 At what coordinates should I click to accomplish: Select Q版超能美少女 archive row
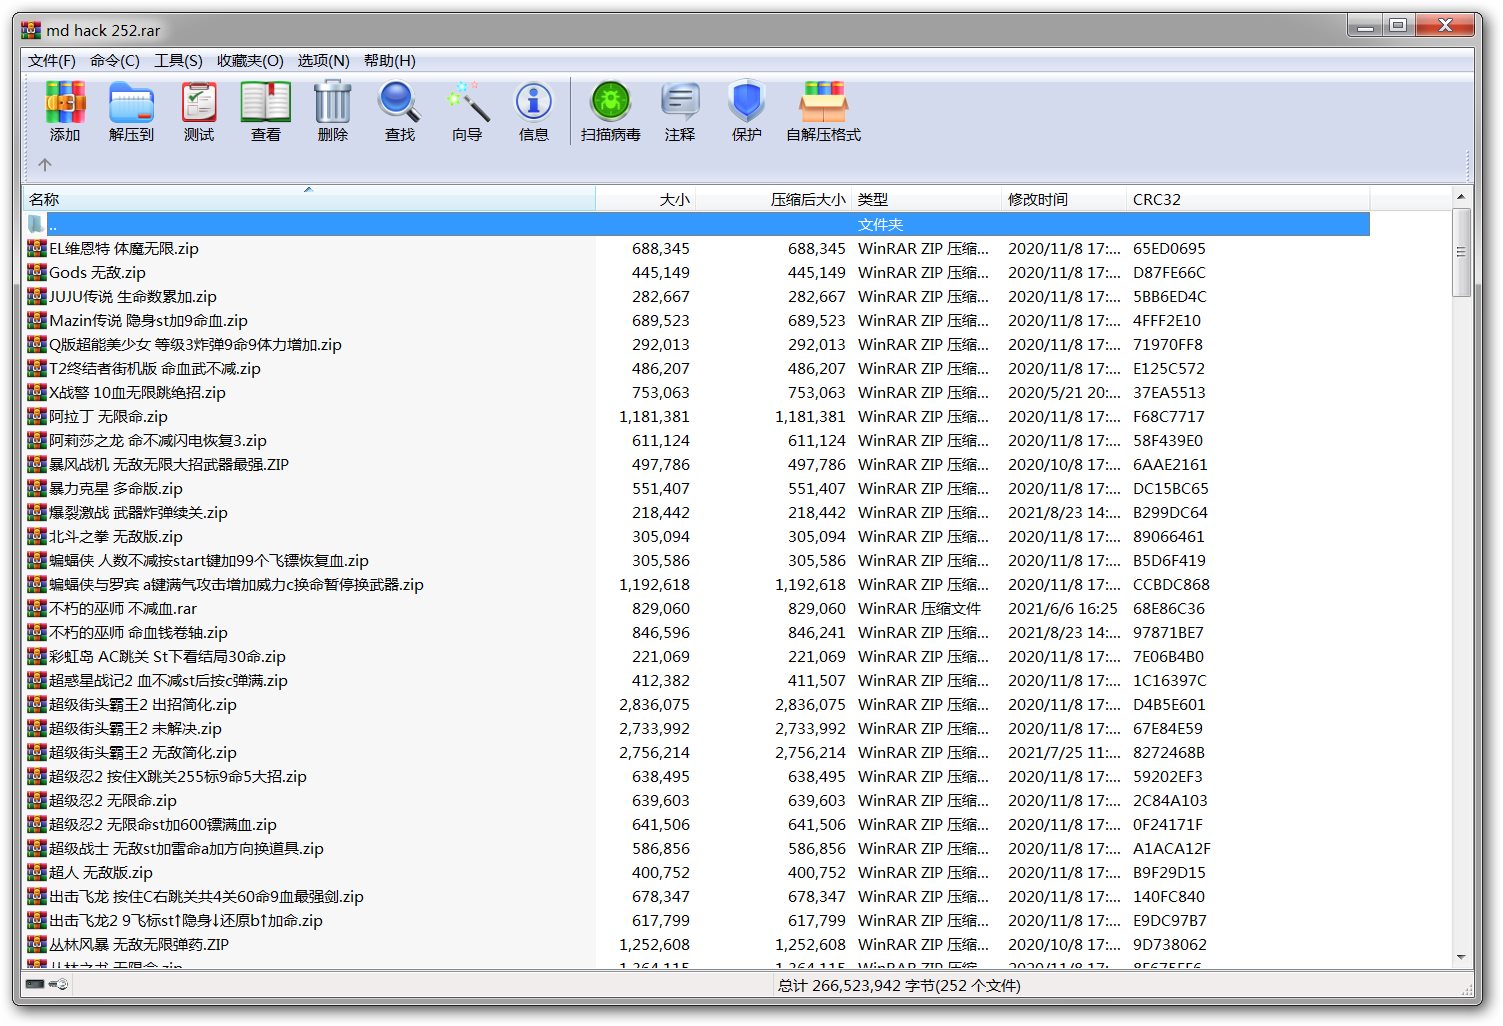(x=697, y=344)
